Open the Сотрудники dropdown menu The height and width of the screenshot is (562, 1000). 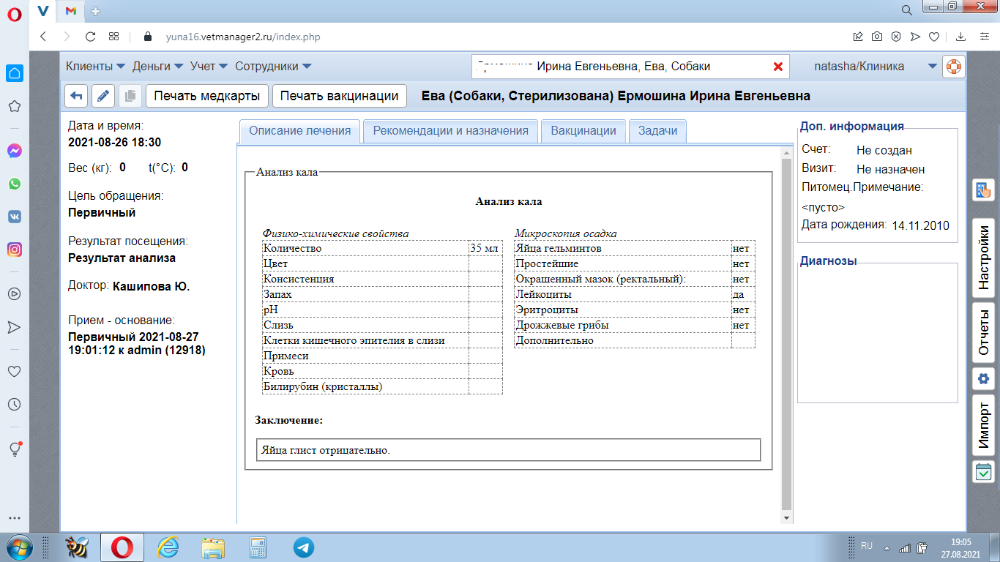[x=273, y=66]
